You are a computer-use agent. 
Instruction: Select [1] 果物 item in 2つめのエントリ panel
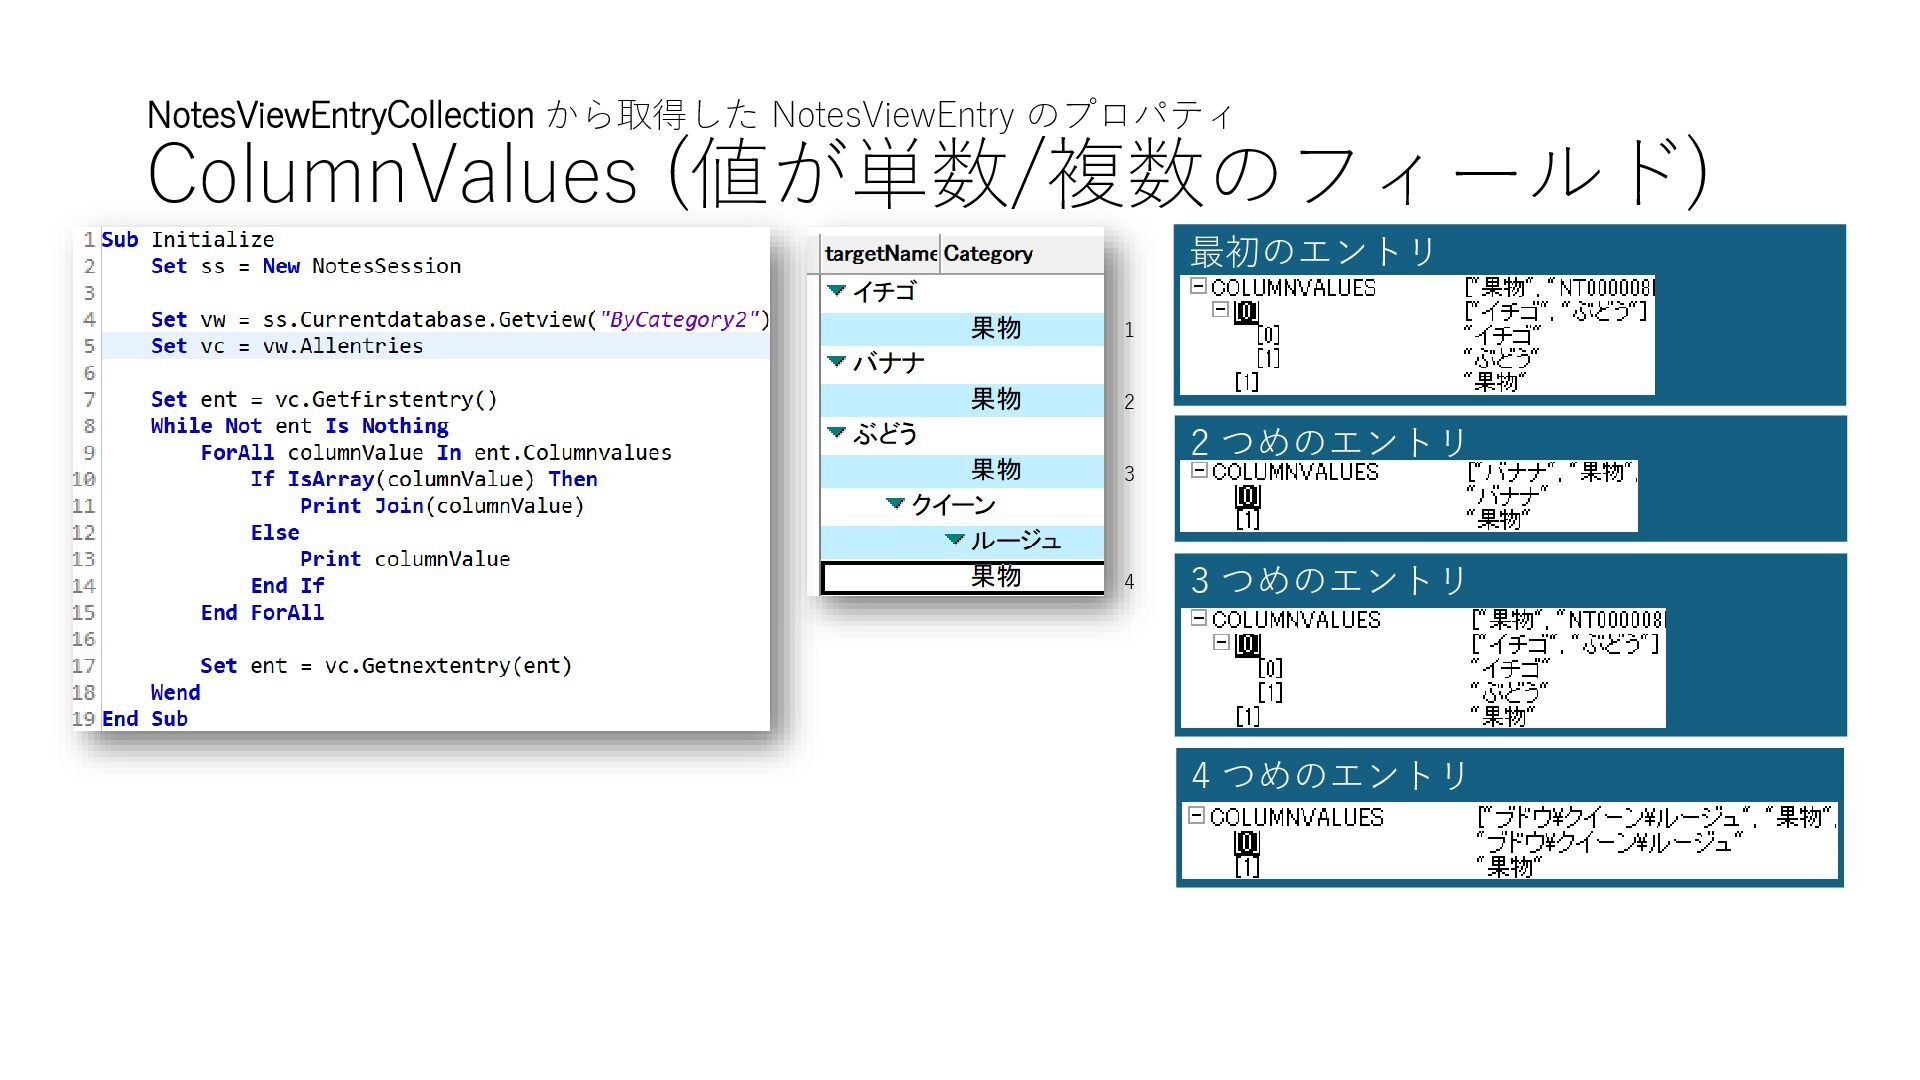[x=1247, y=520]
